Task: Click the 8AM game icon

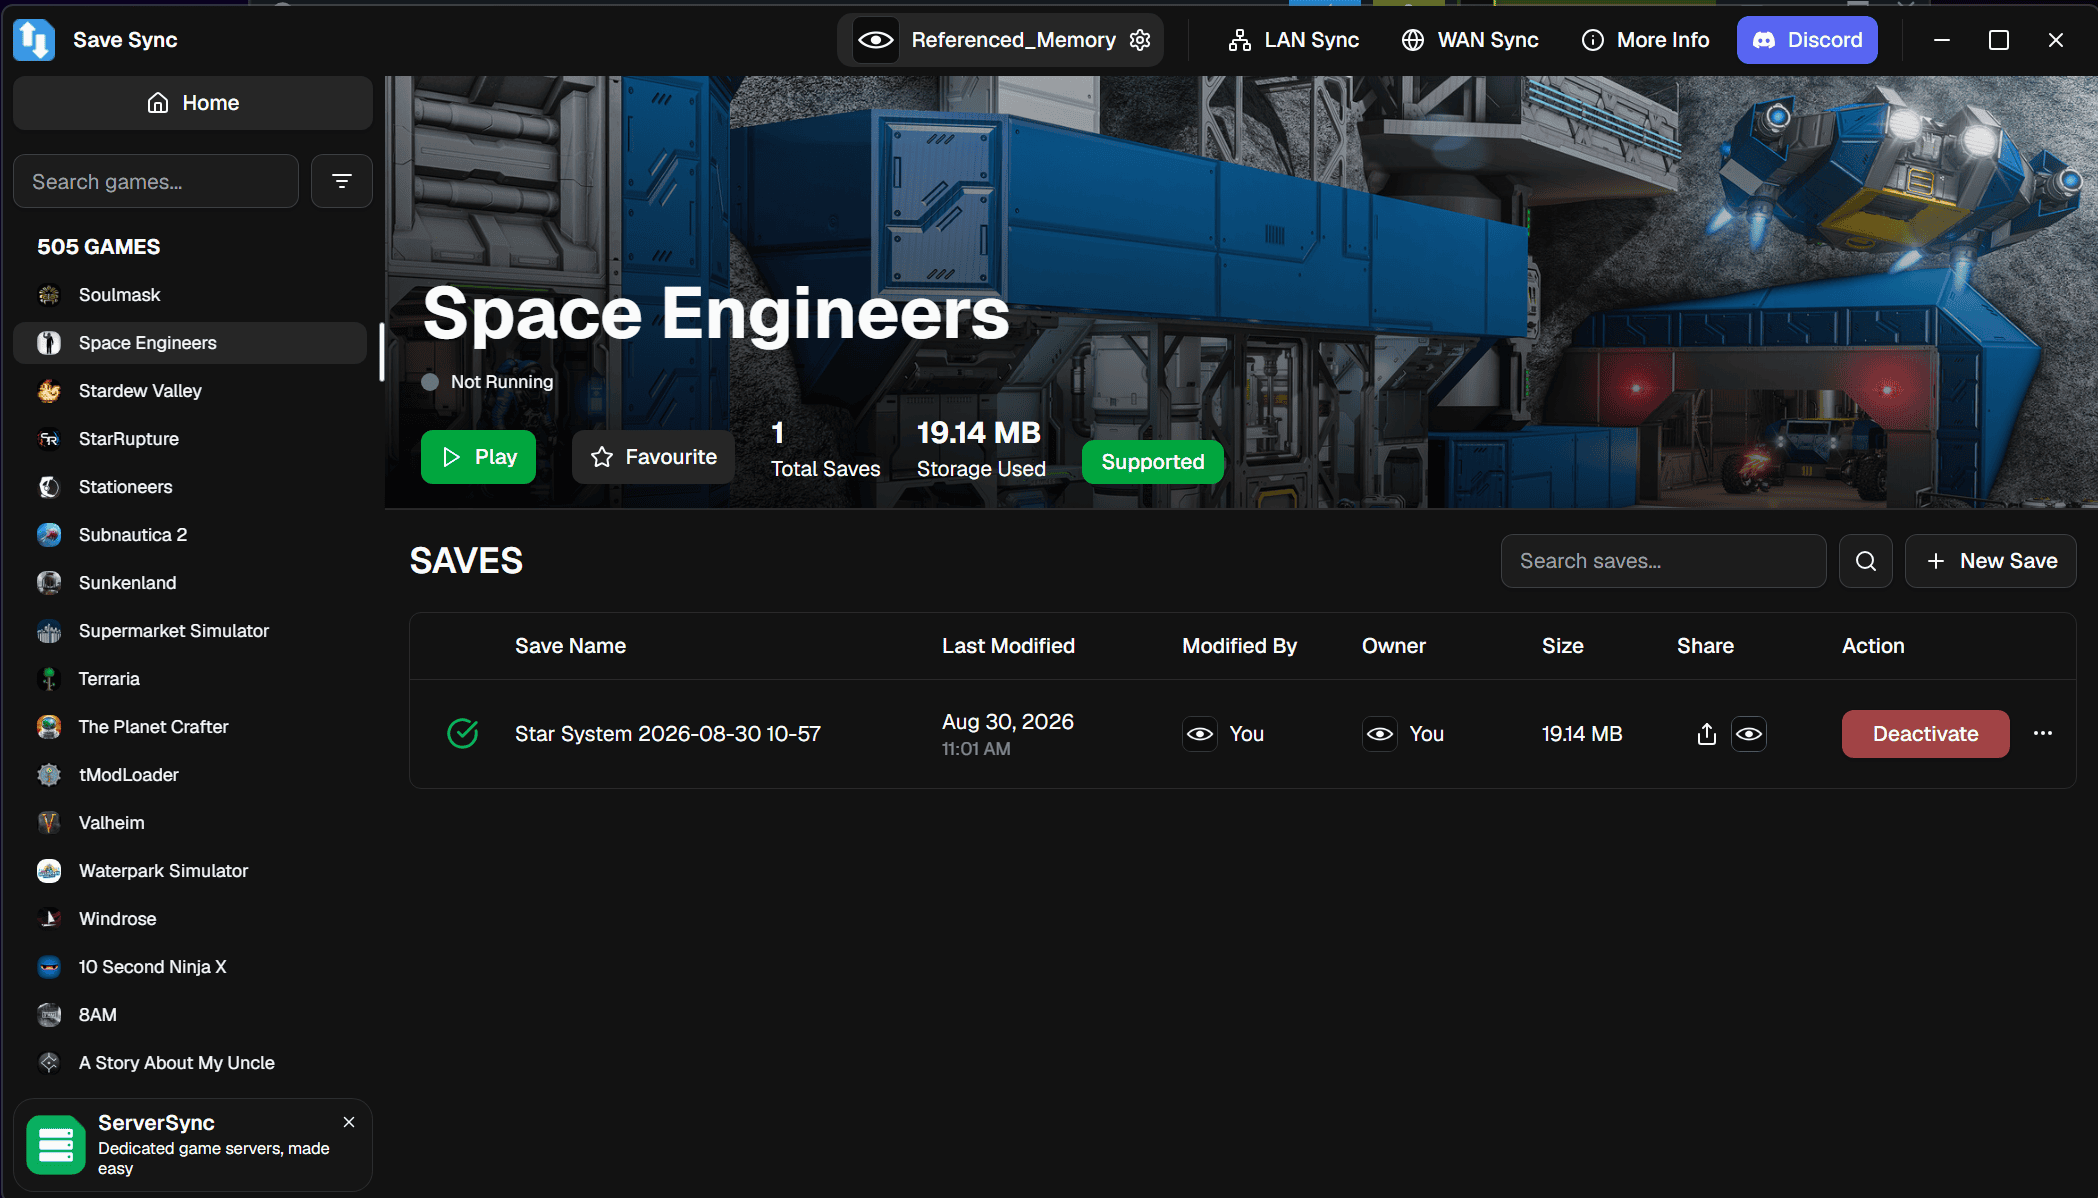Action: tap(49, 1015)
